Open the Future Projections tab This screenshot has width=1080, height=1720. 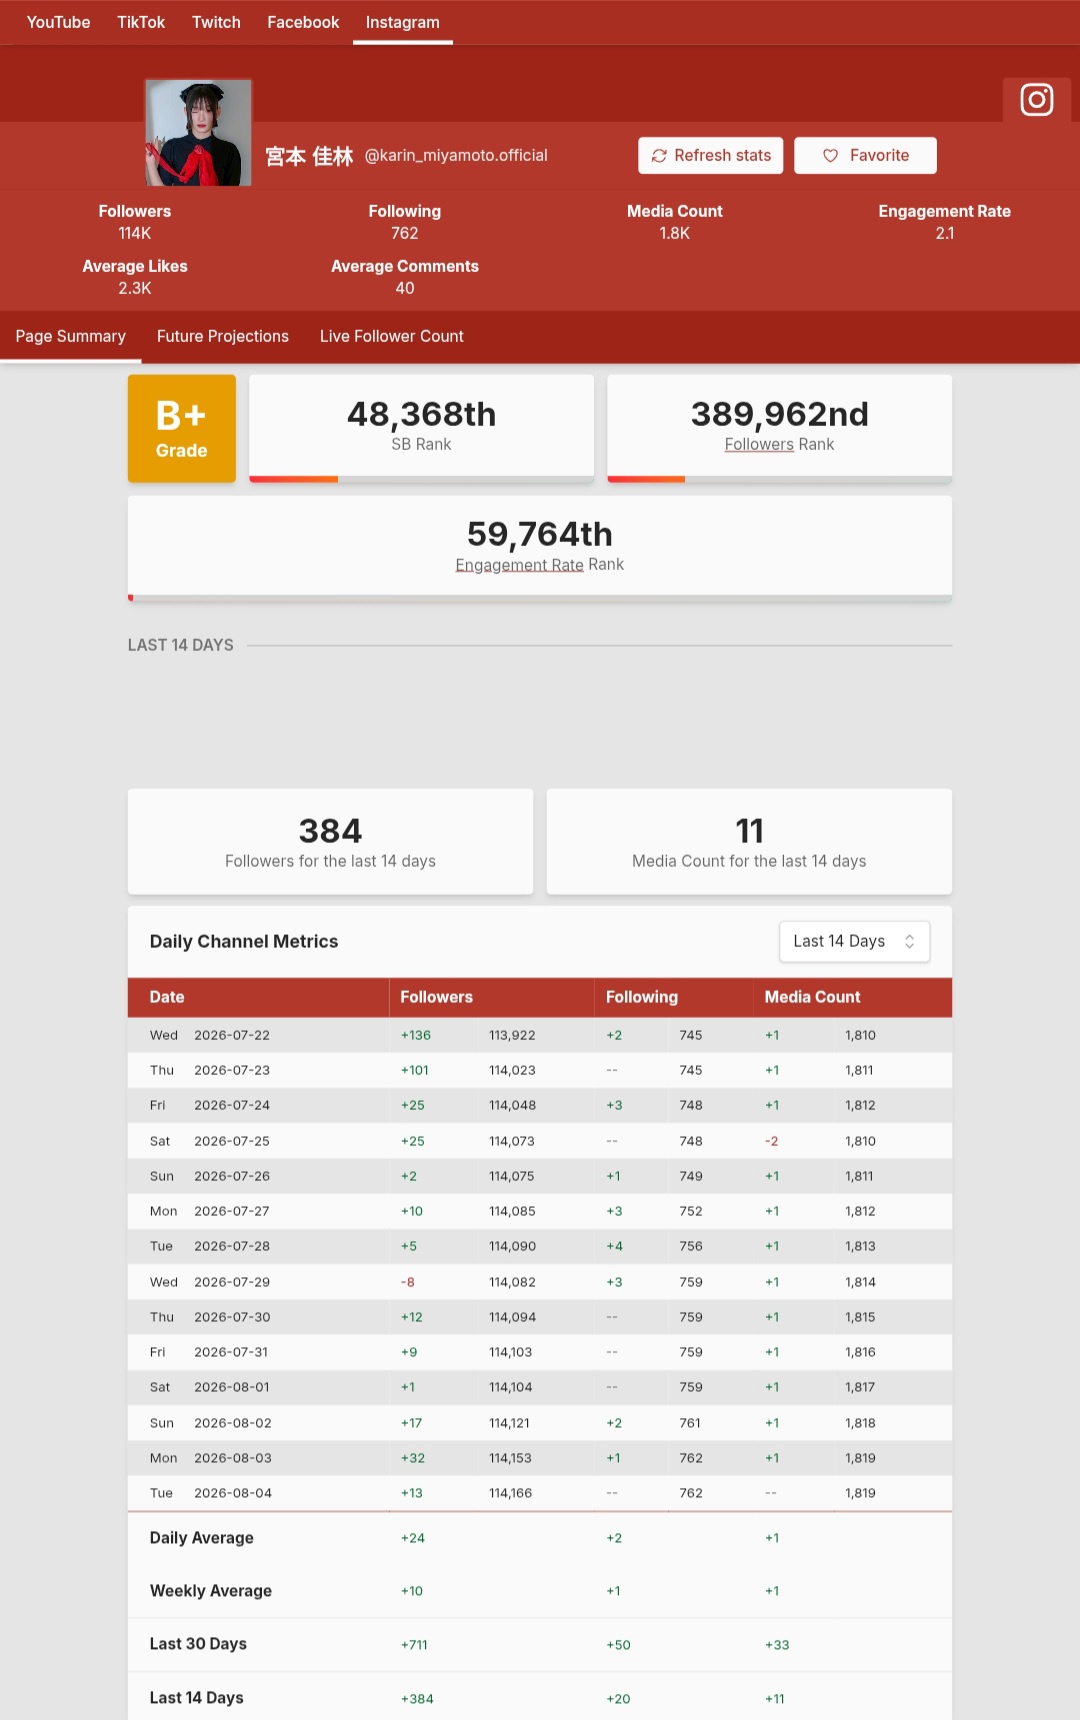click(x=222, y=336)
